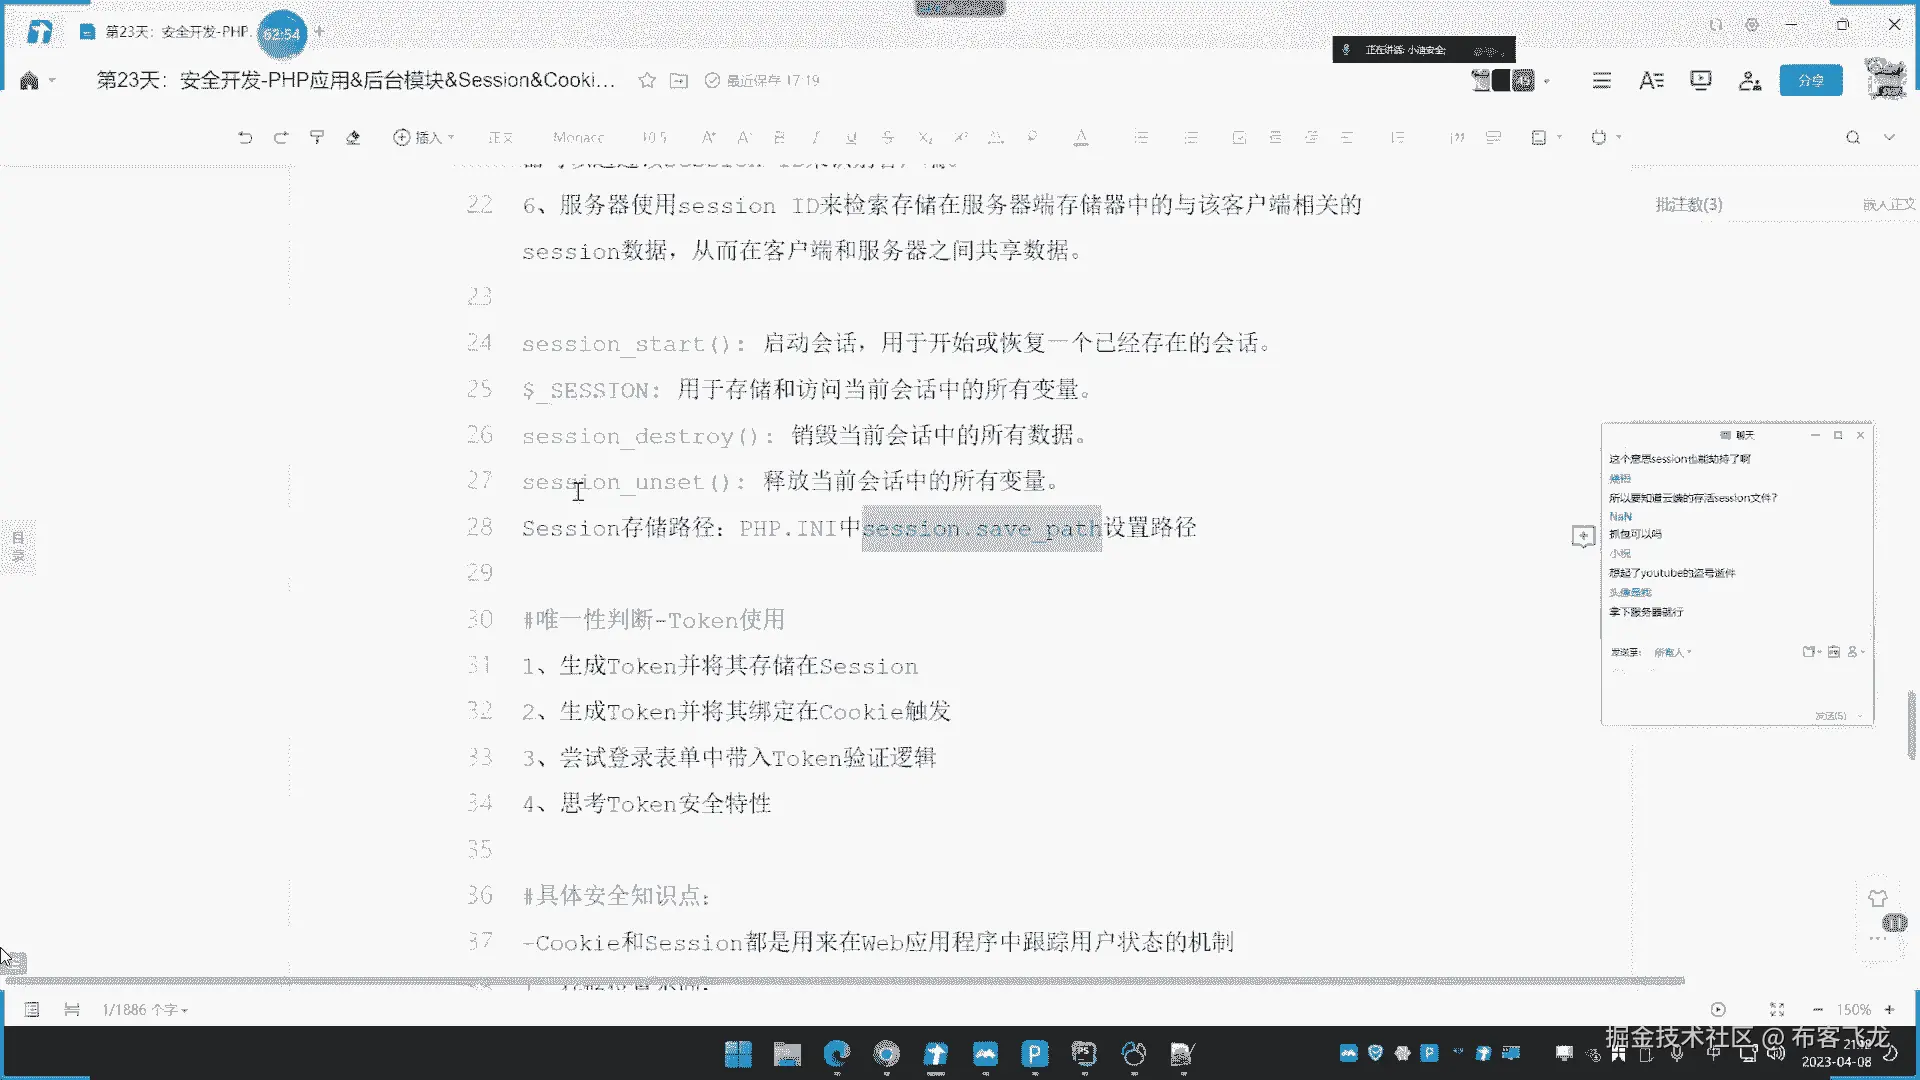Open the presentation mode icon
Viewport: 1920px width, 1080px height.
[1700, 81]
